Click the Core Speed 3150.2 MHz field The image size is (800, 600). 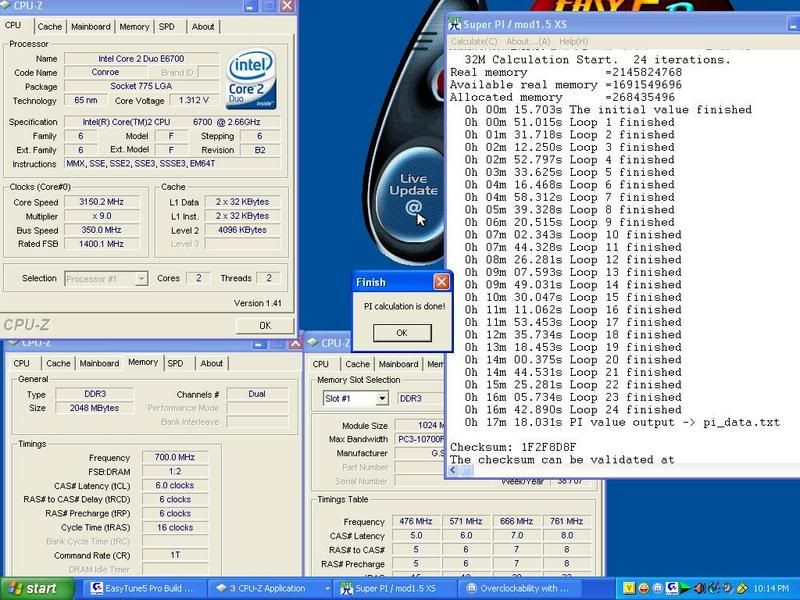point(102,202)
